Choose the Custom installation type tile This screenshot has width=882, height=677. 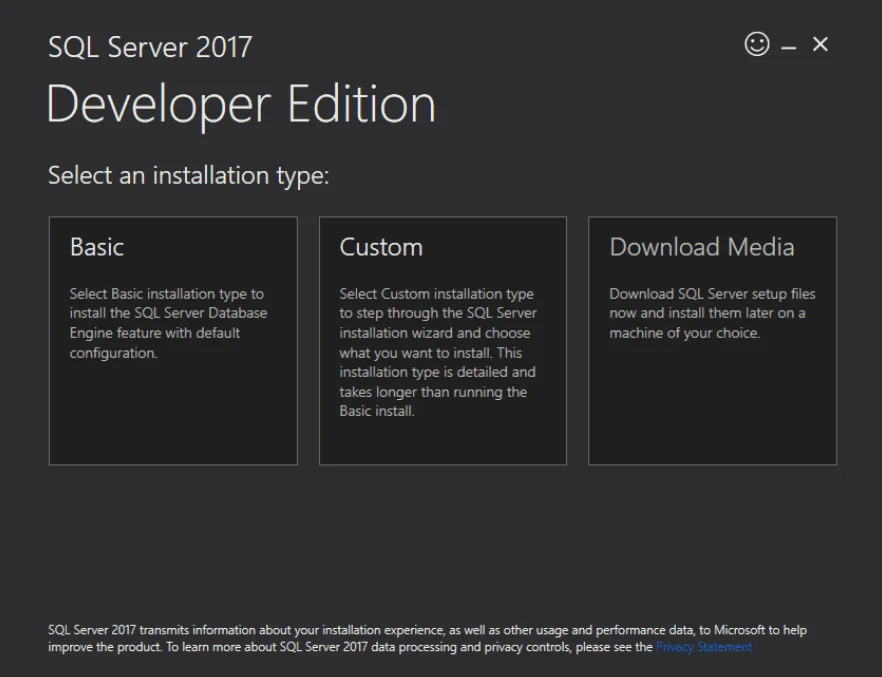[442, 340]
